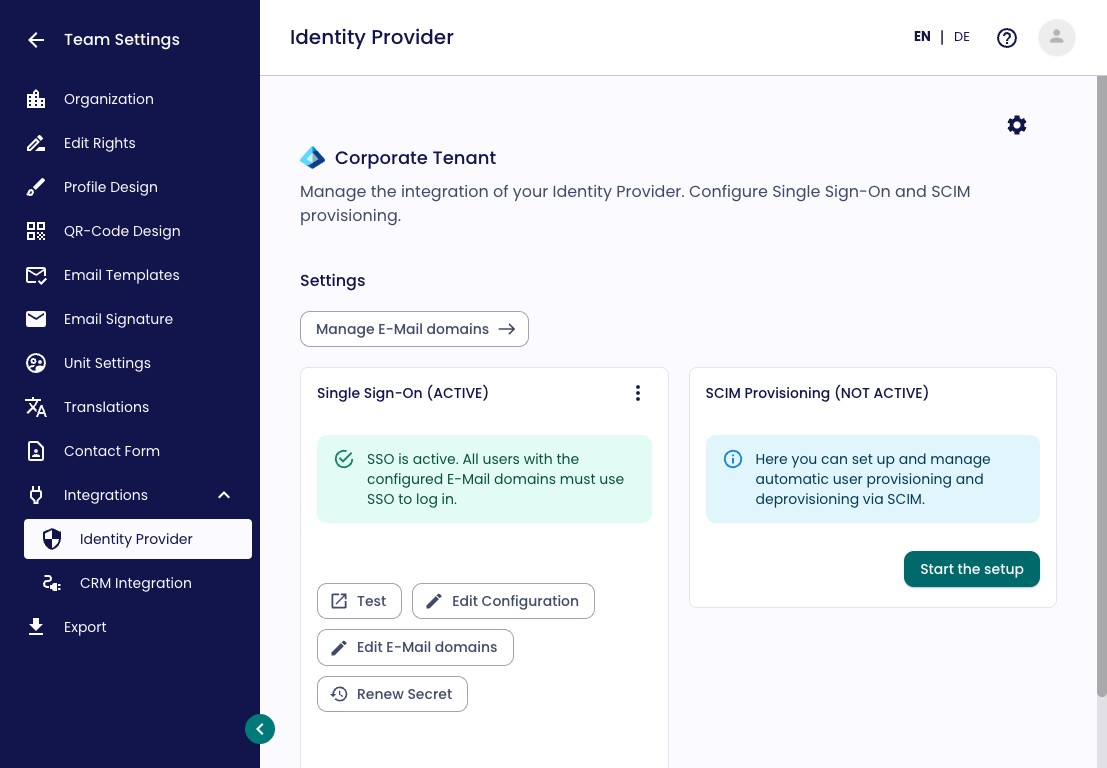Open the Organization building icon

(x=36, y=100)
